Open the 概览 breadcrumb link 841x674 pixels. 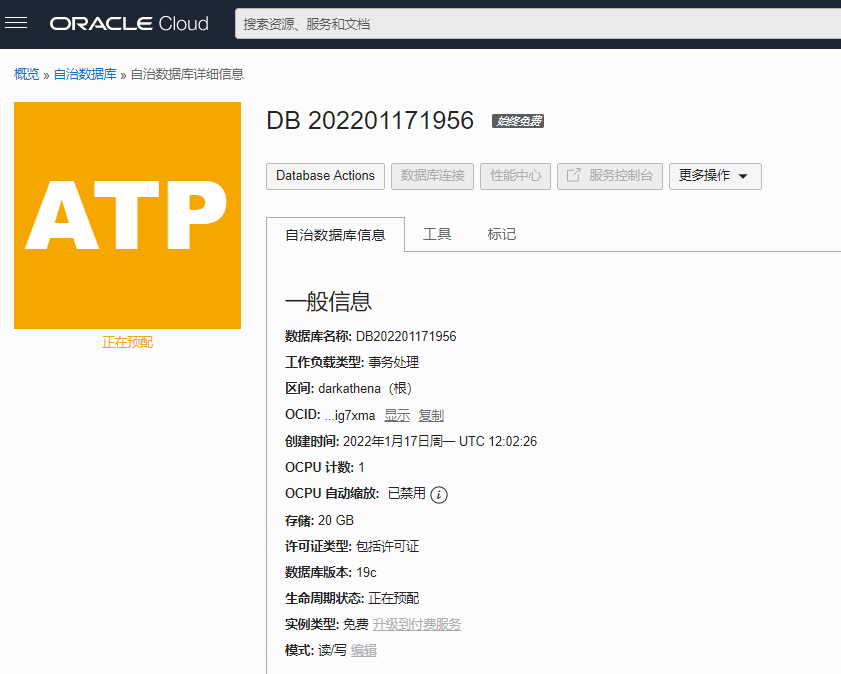coord(27,74)
